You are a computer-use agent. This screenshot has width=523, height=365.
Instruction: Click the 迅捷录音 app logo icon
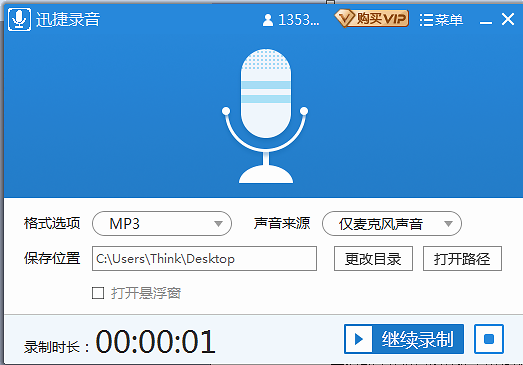point(19,19)
